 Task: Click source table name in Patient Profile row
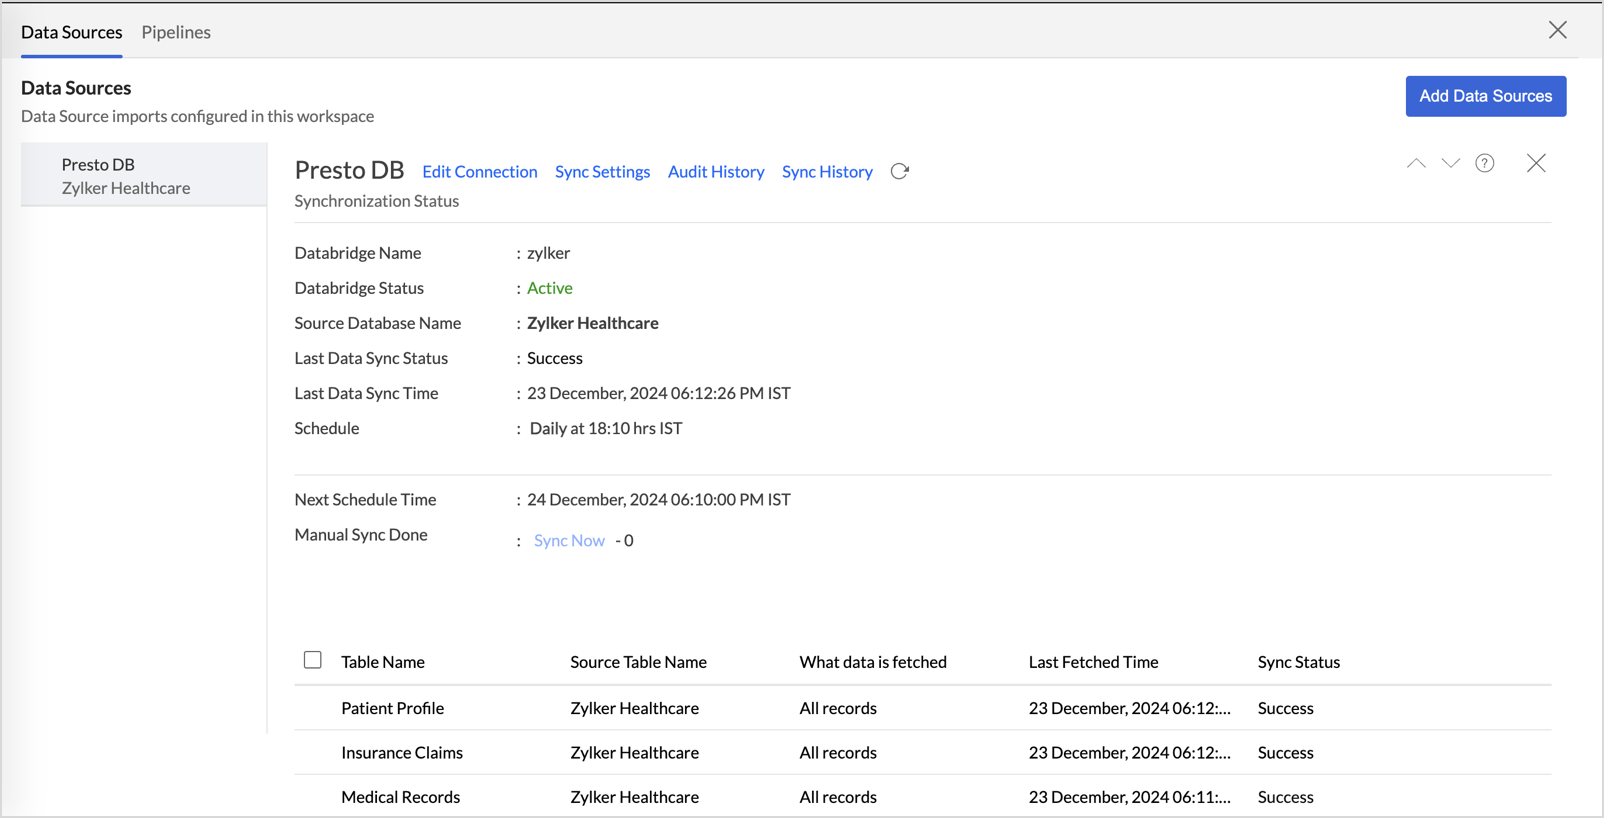coord(635,708)
